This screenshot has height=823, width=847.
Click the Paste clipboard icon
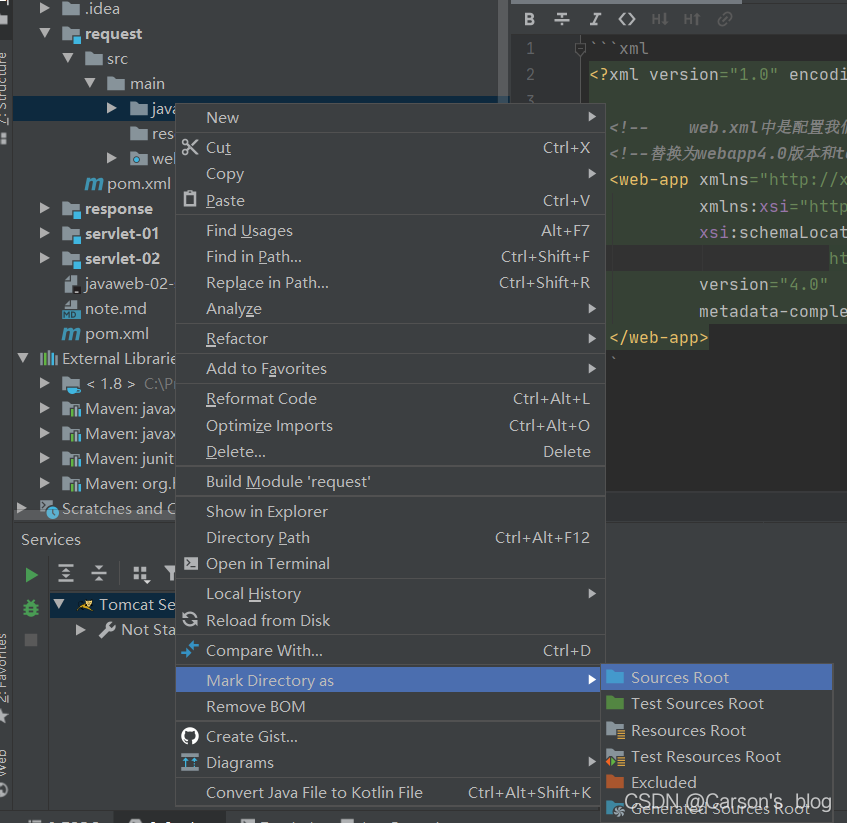190,199
